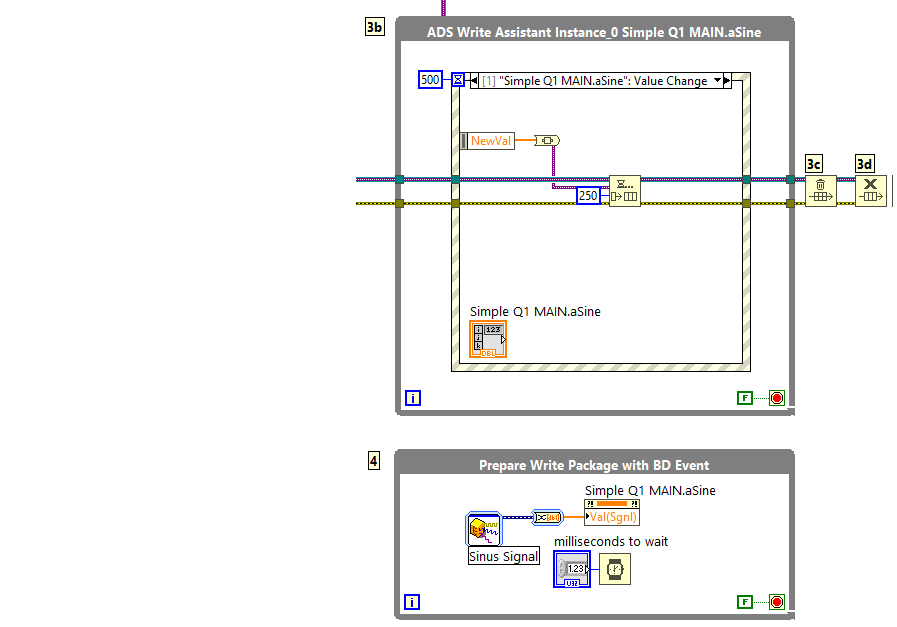
Task: Toggle the False constant in the lower loop
Action: pyautogui.click(x=744, y=602)
